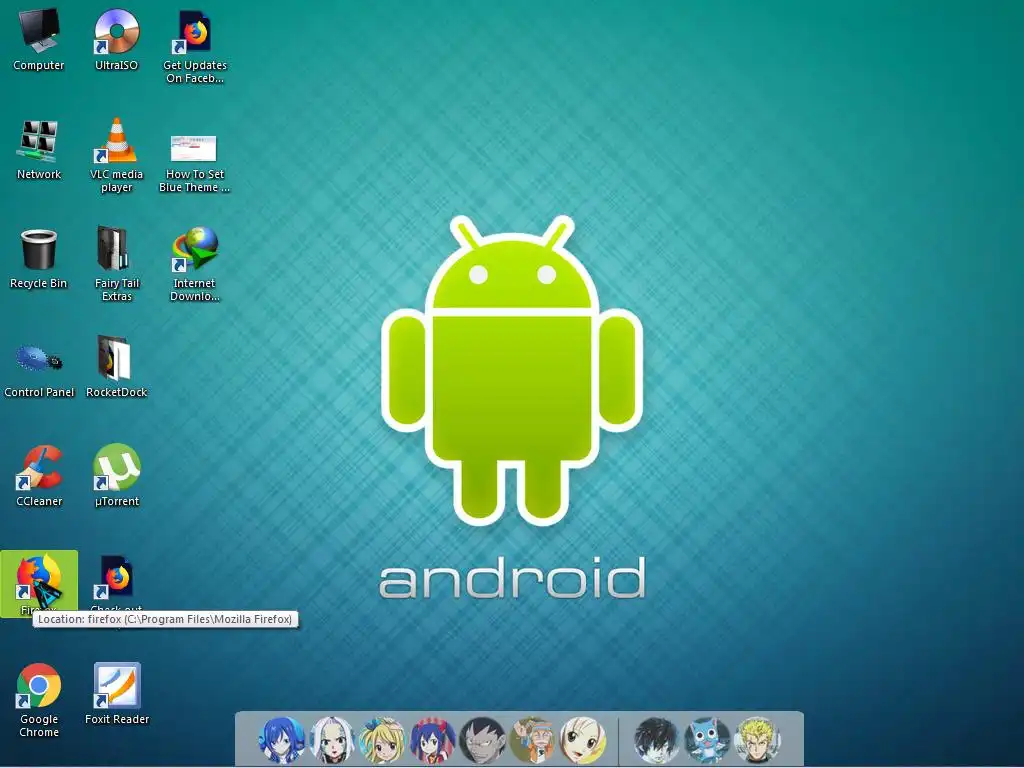This screenshot has width=1024, height=768.
Task: Launch the Google Chrome shortcut
Action: 39,701
